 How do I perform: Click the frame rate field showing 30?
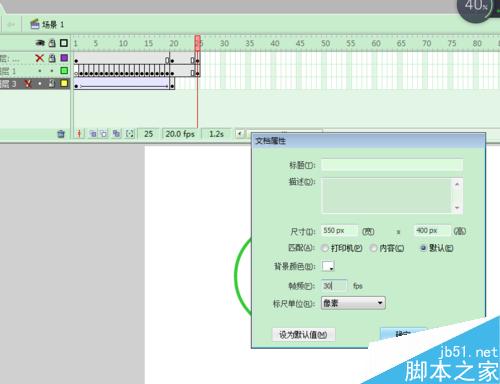coord(334,286)
